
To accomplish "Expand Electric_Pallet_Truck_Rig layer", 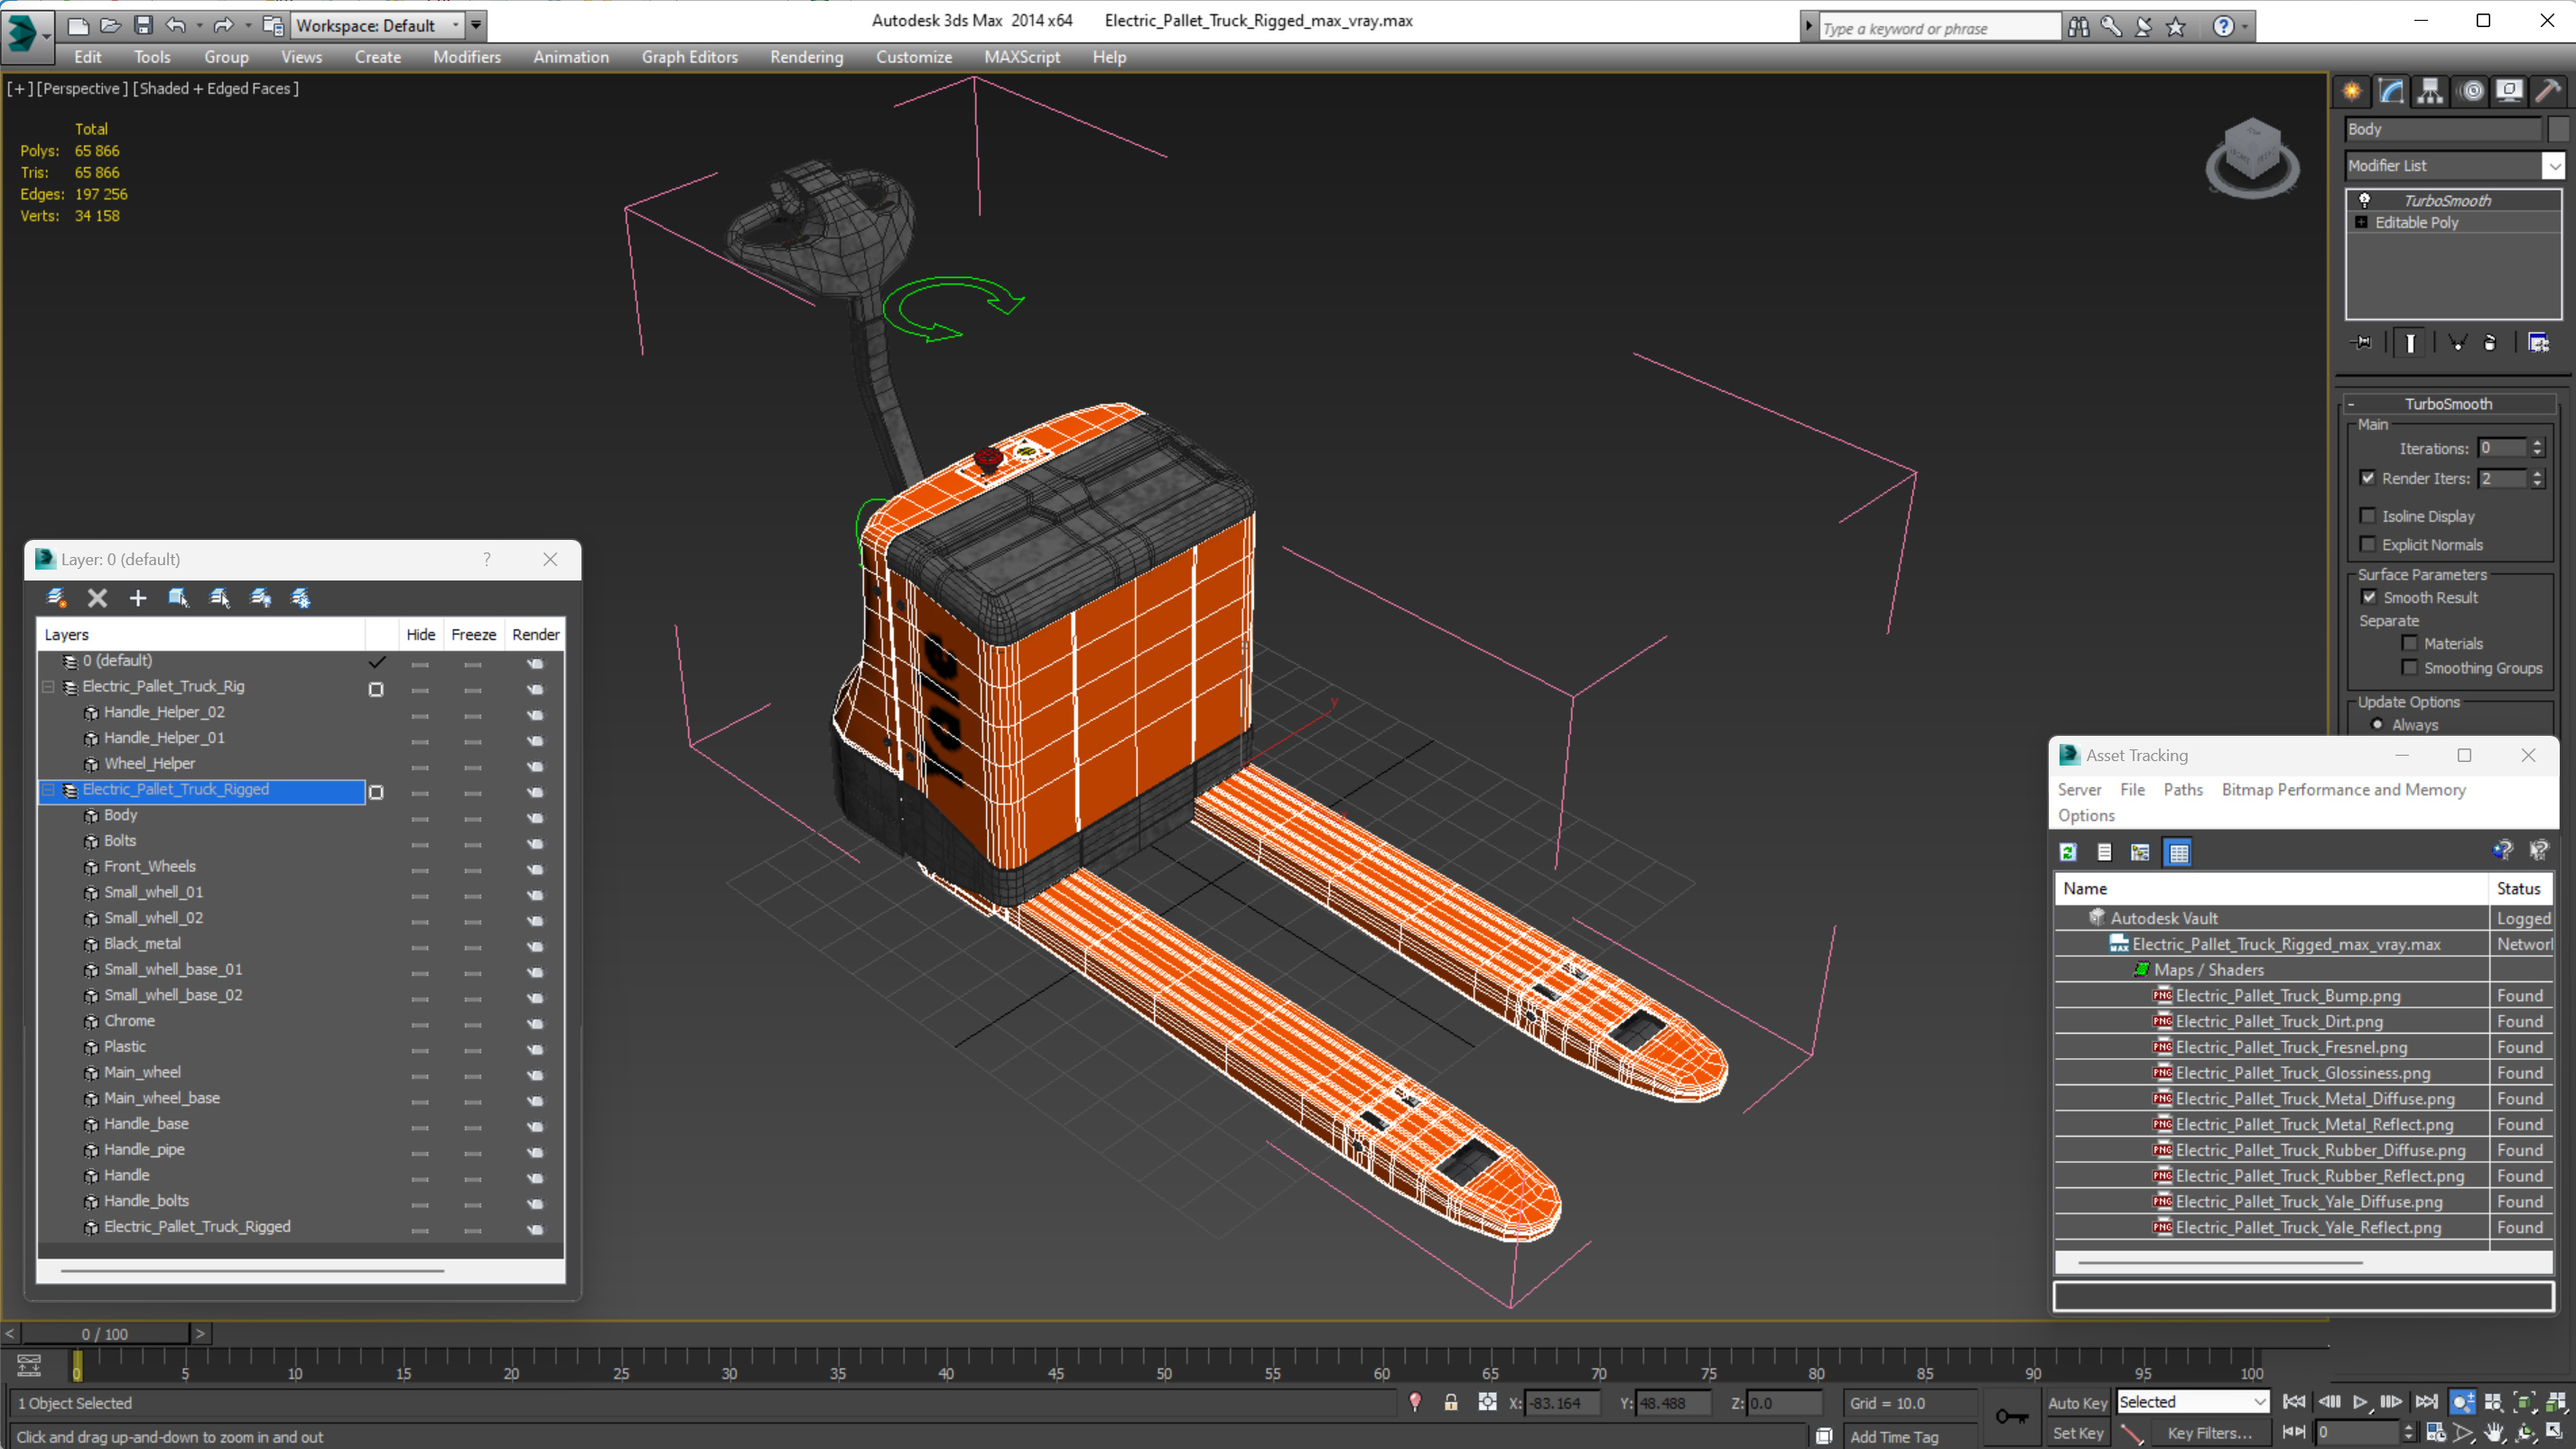I will pos(48,684).
